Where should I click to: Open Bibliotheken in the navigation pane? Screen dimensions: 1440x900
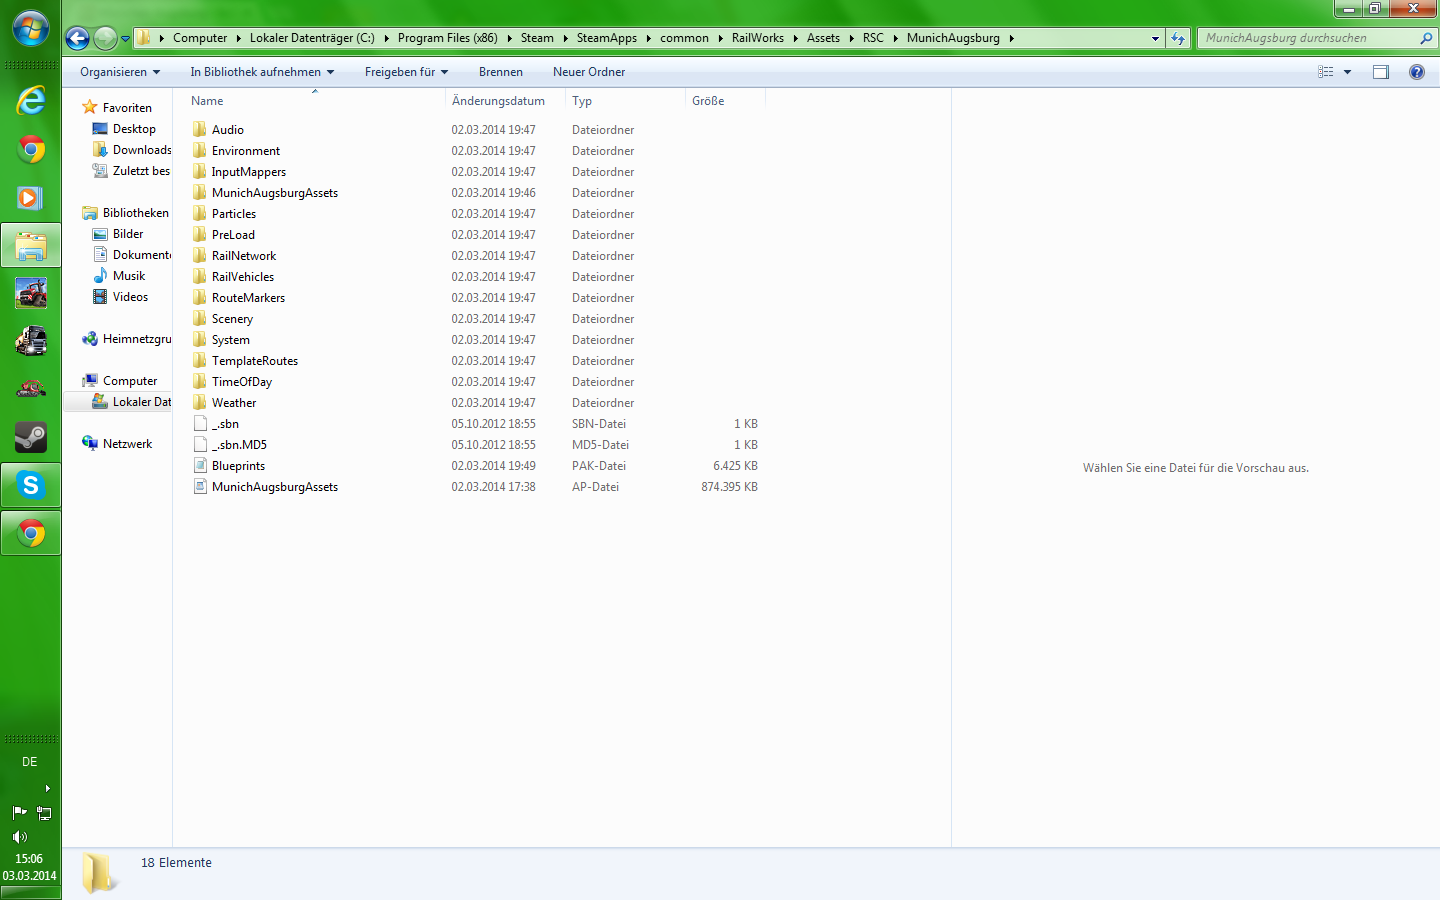click(135, 213)
